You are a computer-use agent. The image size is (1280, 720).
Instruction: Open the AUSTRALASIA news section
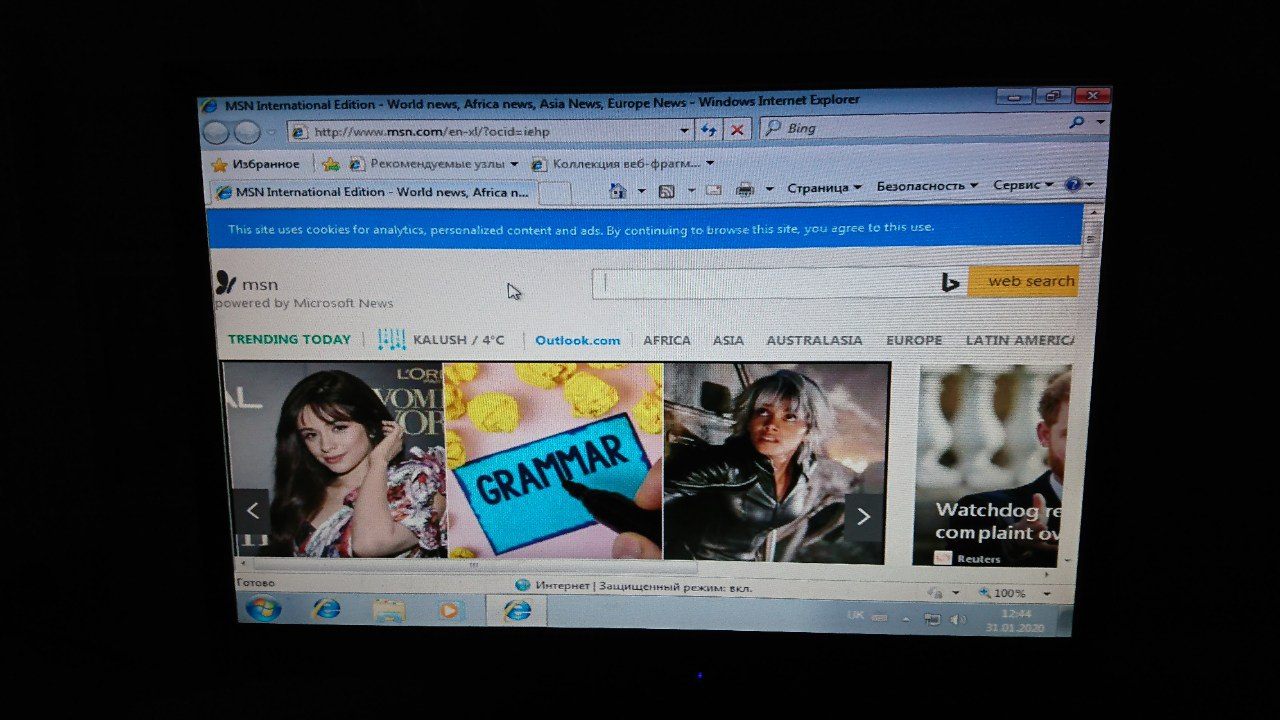(x=814, y=340)
